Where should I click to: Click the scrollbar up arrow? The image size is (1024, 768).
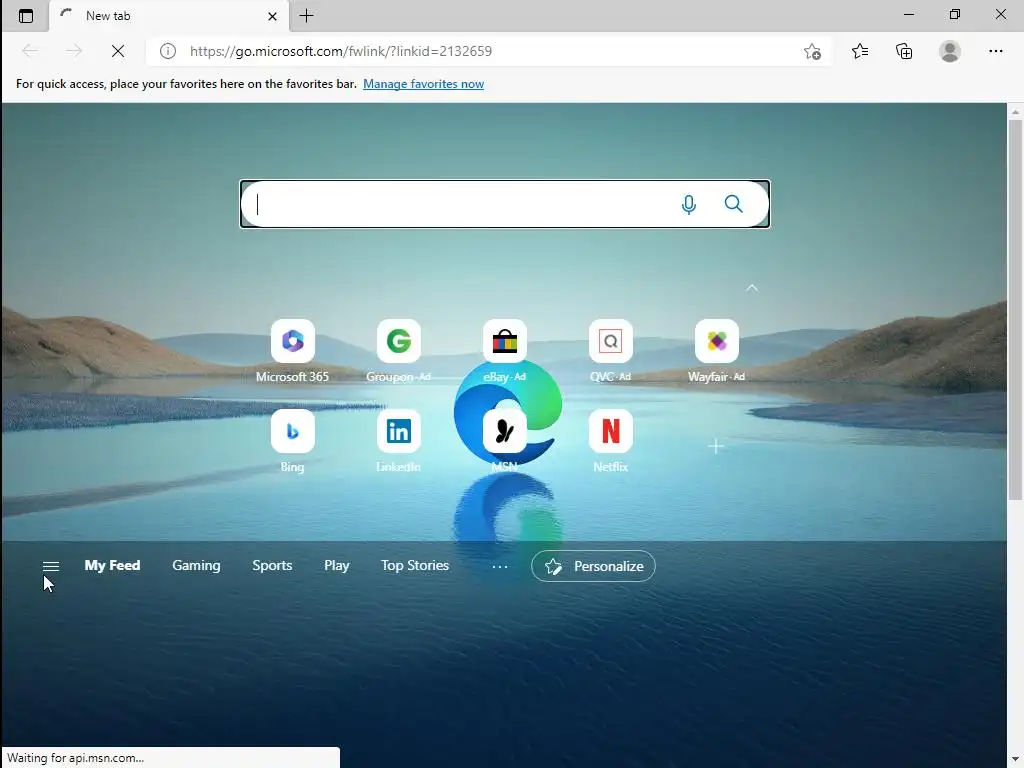(x=1015, y=112)
